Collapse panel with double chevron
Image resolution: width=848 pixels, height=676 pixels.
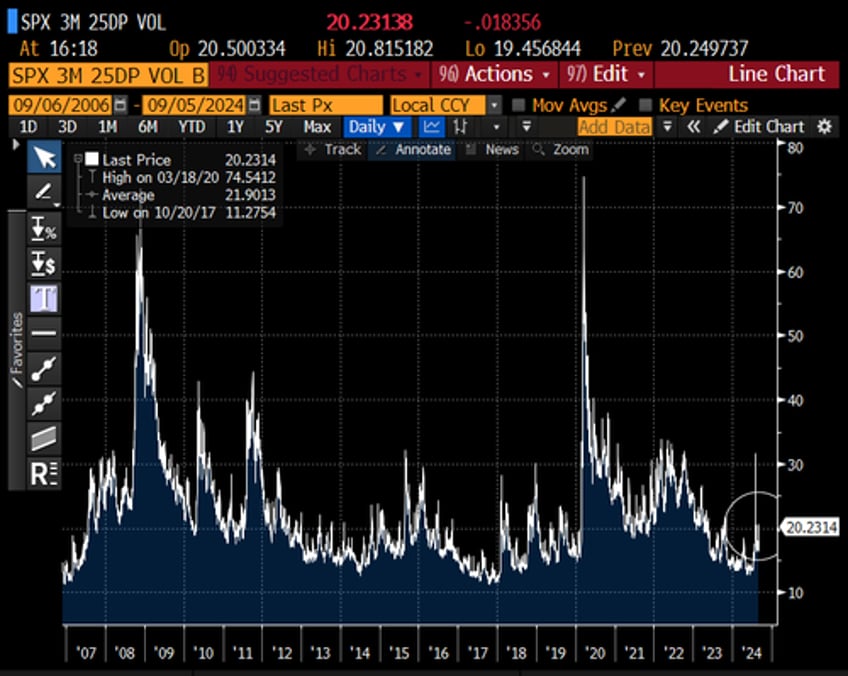[x=694, y=127]
